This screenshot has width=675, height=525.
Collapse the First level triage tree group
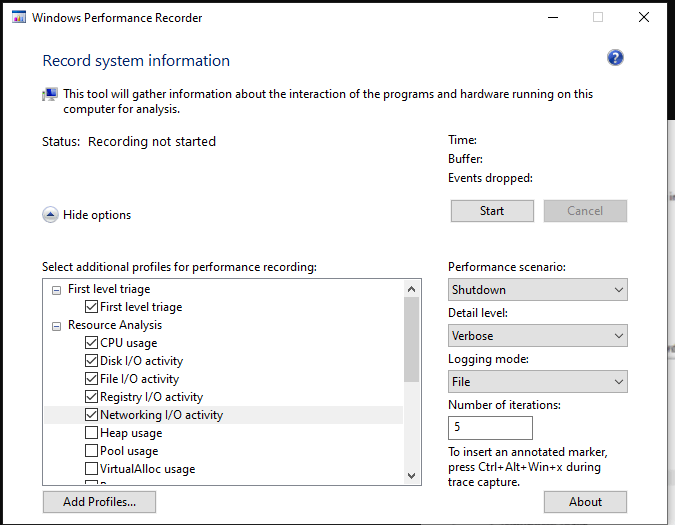(56, 290)
